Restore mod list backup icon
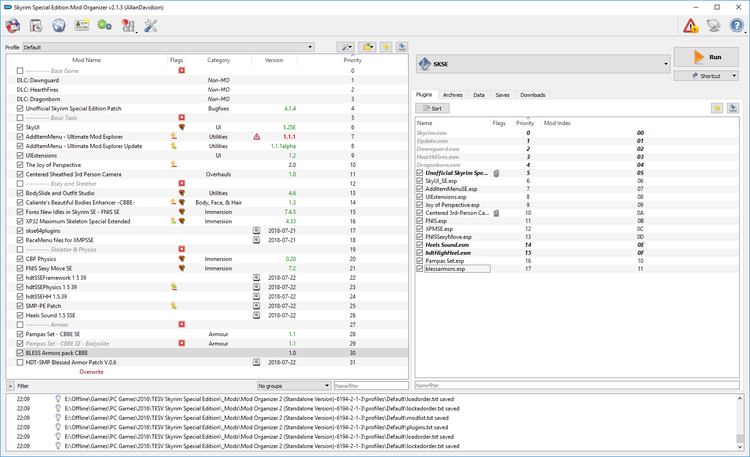 point(386,47)
